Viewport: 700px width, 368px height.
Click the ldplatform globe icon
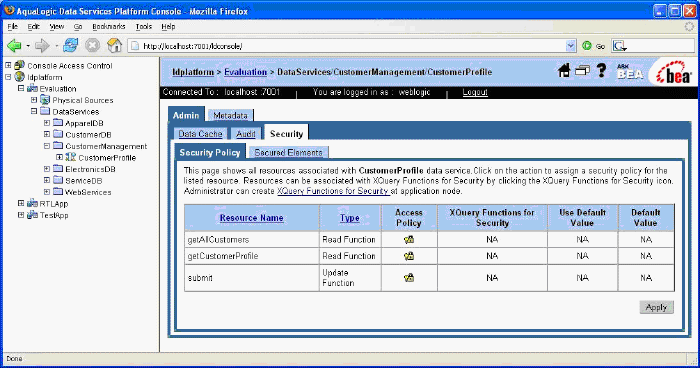[x=19, y=77]
